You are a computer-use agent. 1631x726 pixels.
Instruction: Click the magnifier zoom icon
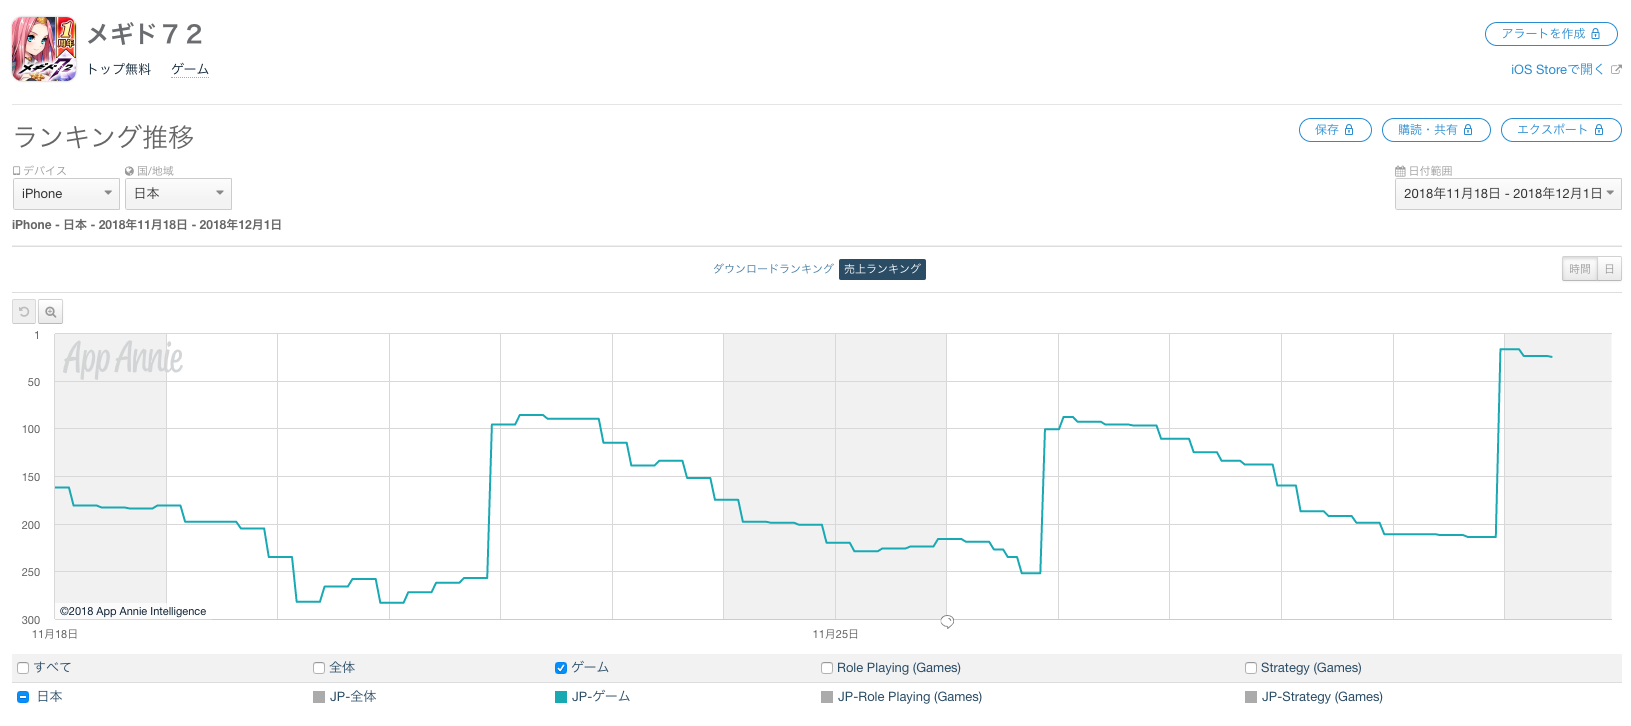pos(50,312)
